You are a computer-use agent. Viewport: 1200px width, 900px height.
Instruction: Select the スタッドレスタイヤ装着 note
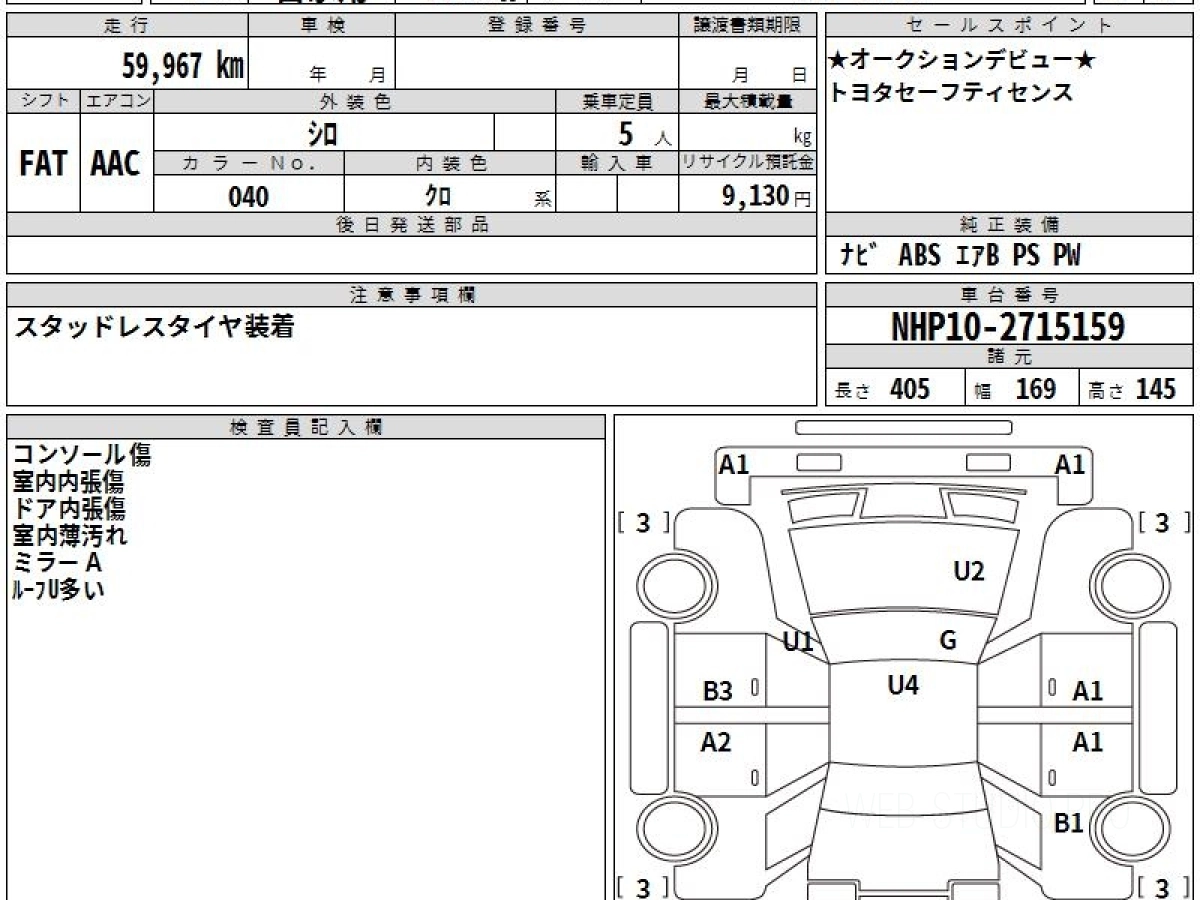pos(153,326)
